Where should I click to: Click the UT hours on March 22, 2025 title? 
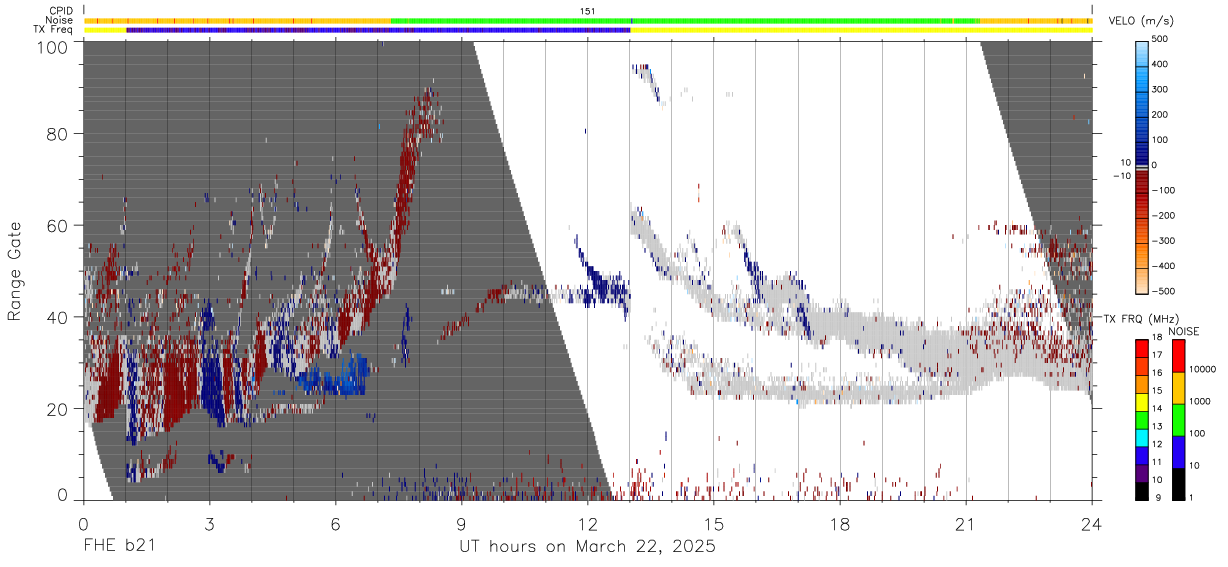(x=587, y=547)
